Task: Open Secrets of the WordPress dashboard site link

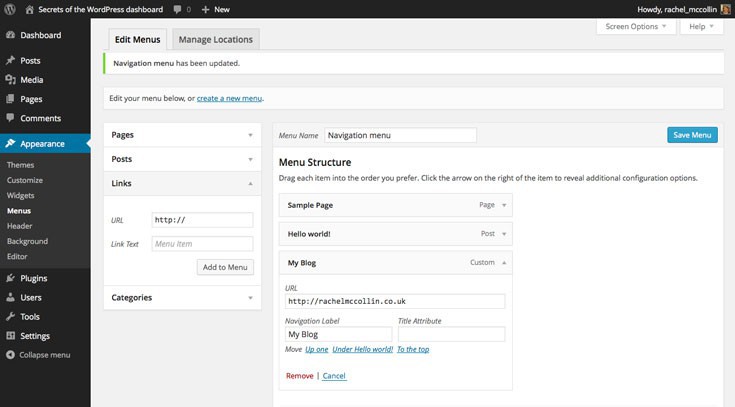Action: click(x=100, y=9)
